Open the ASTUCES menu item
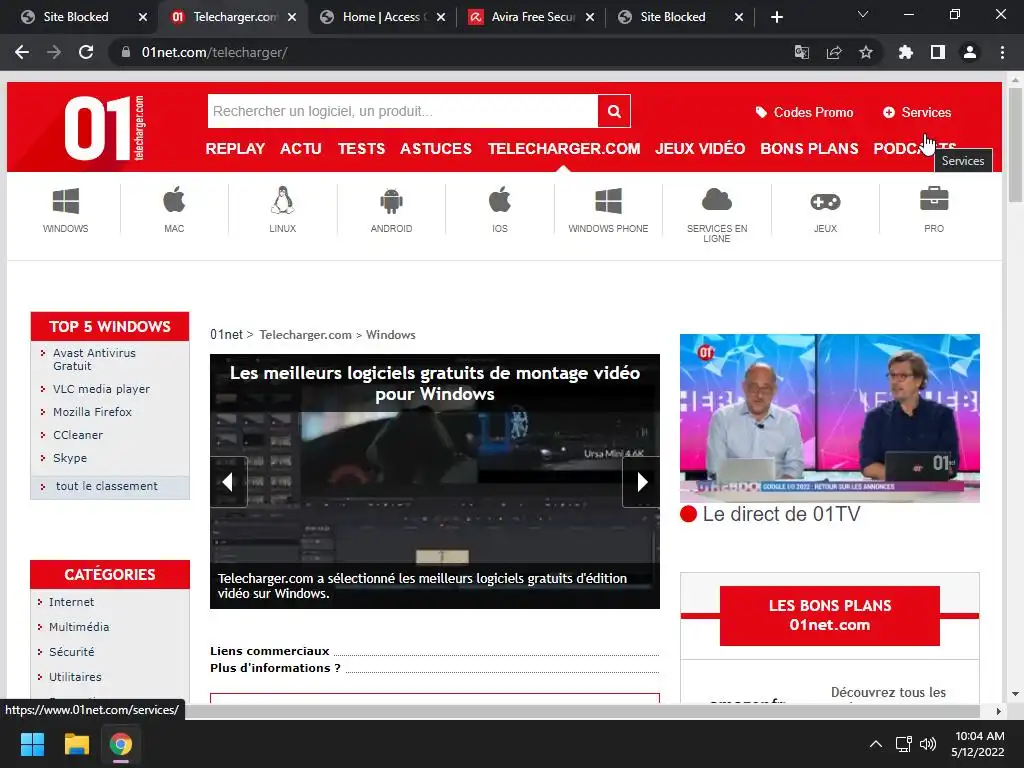This screenshot has height=768, width=1024. pyautogui.click(x=436, y=149)
